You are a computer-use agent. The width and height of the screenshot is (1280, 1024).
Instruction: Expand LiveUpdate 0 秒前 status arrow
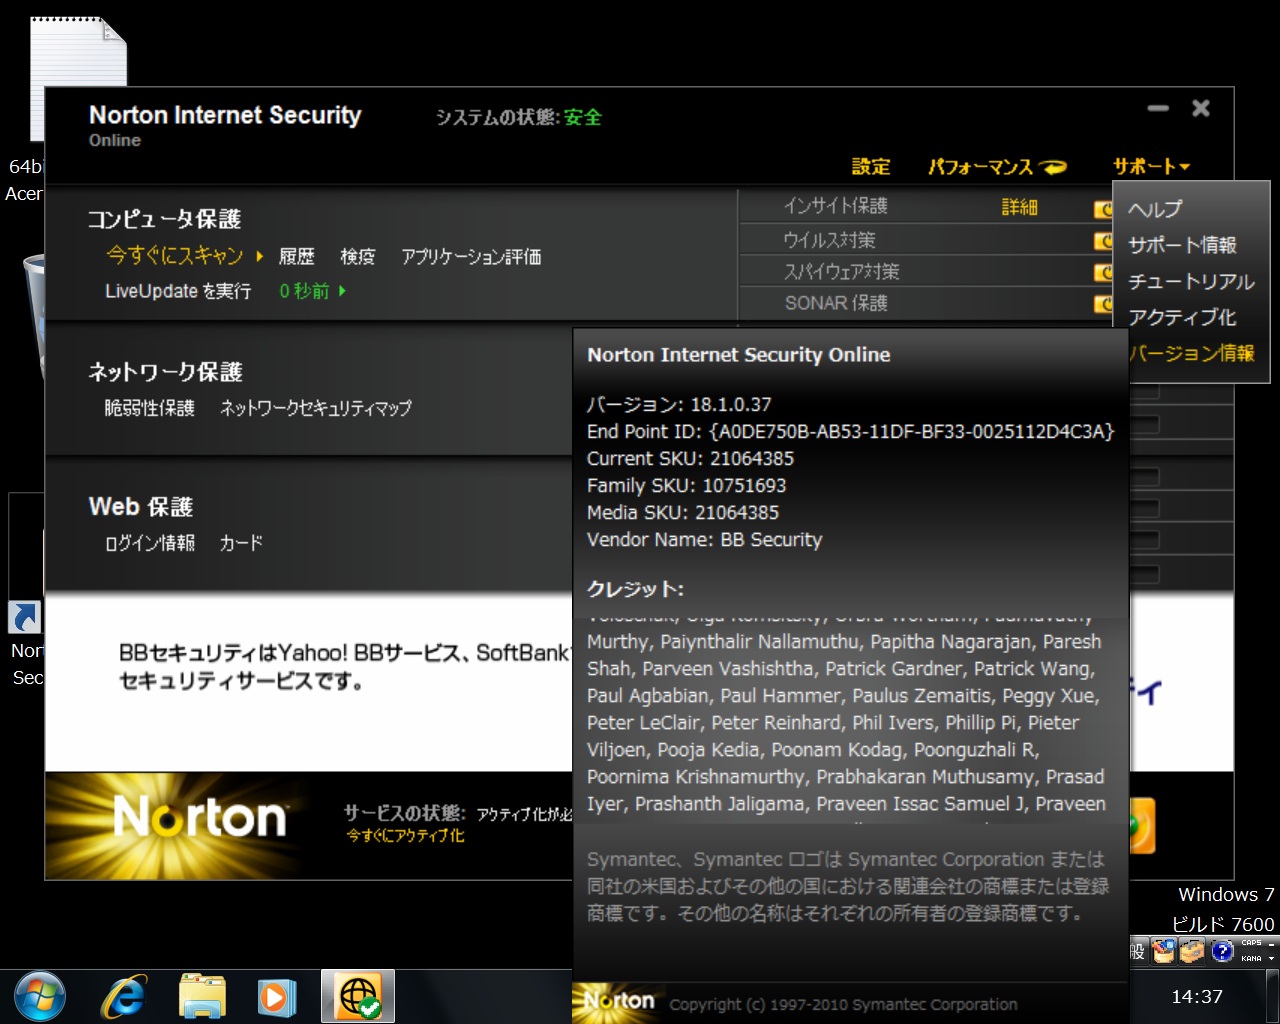coord(342,291)
